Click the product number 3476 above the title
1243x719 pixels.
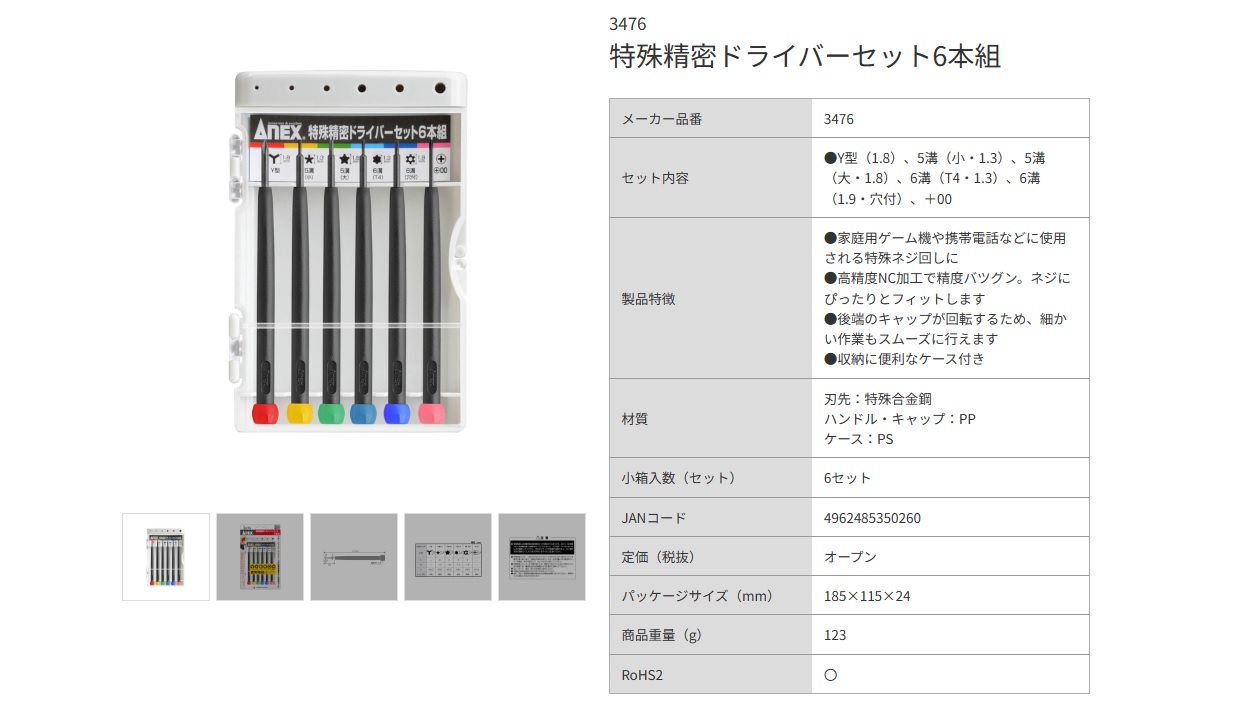click(x=628, y=24)
